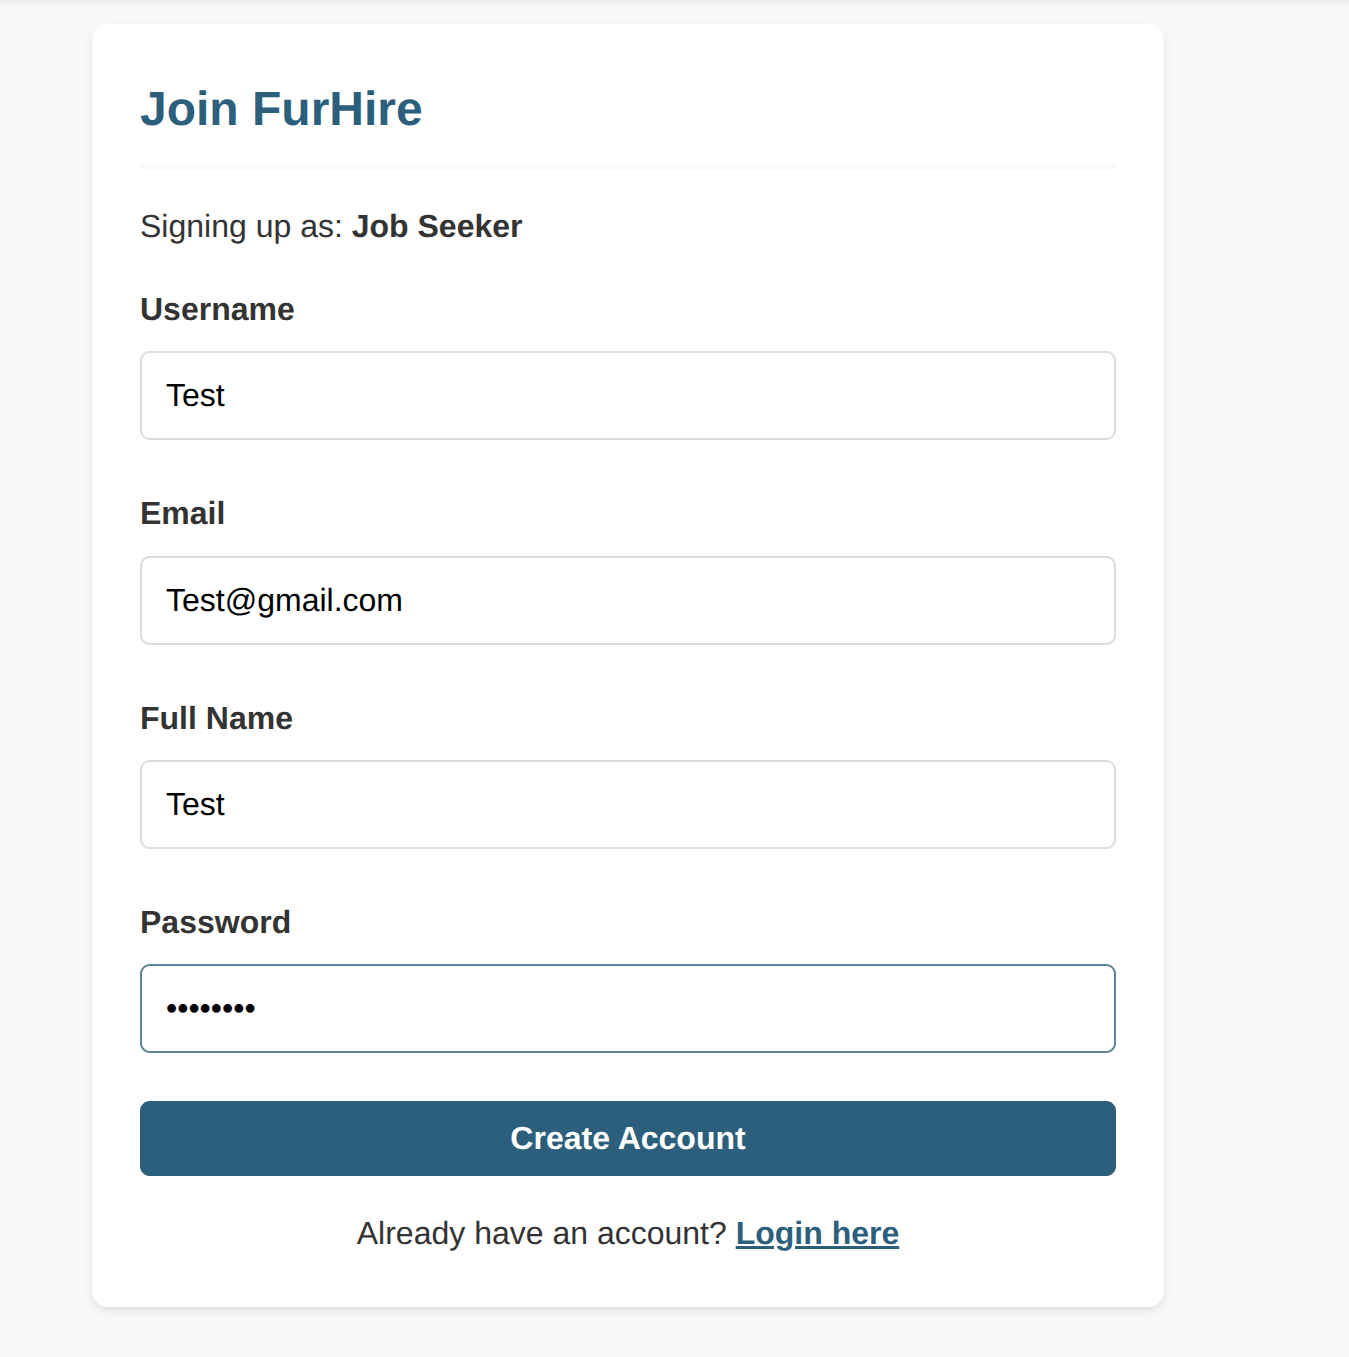This screenshot has height=1357, width=1349.
Task: Click the word 'Test' in Full Name box
Action: [x=195, y=804]
